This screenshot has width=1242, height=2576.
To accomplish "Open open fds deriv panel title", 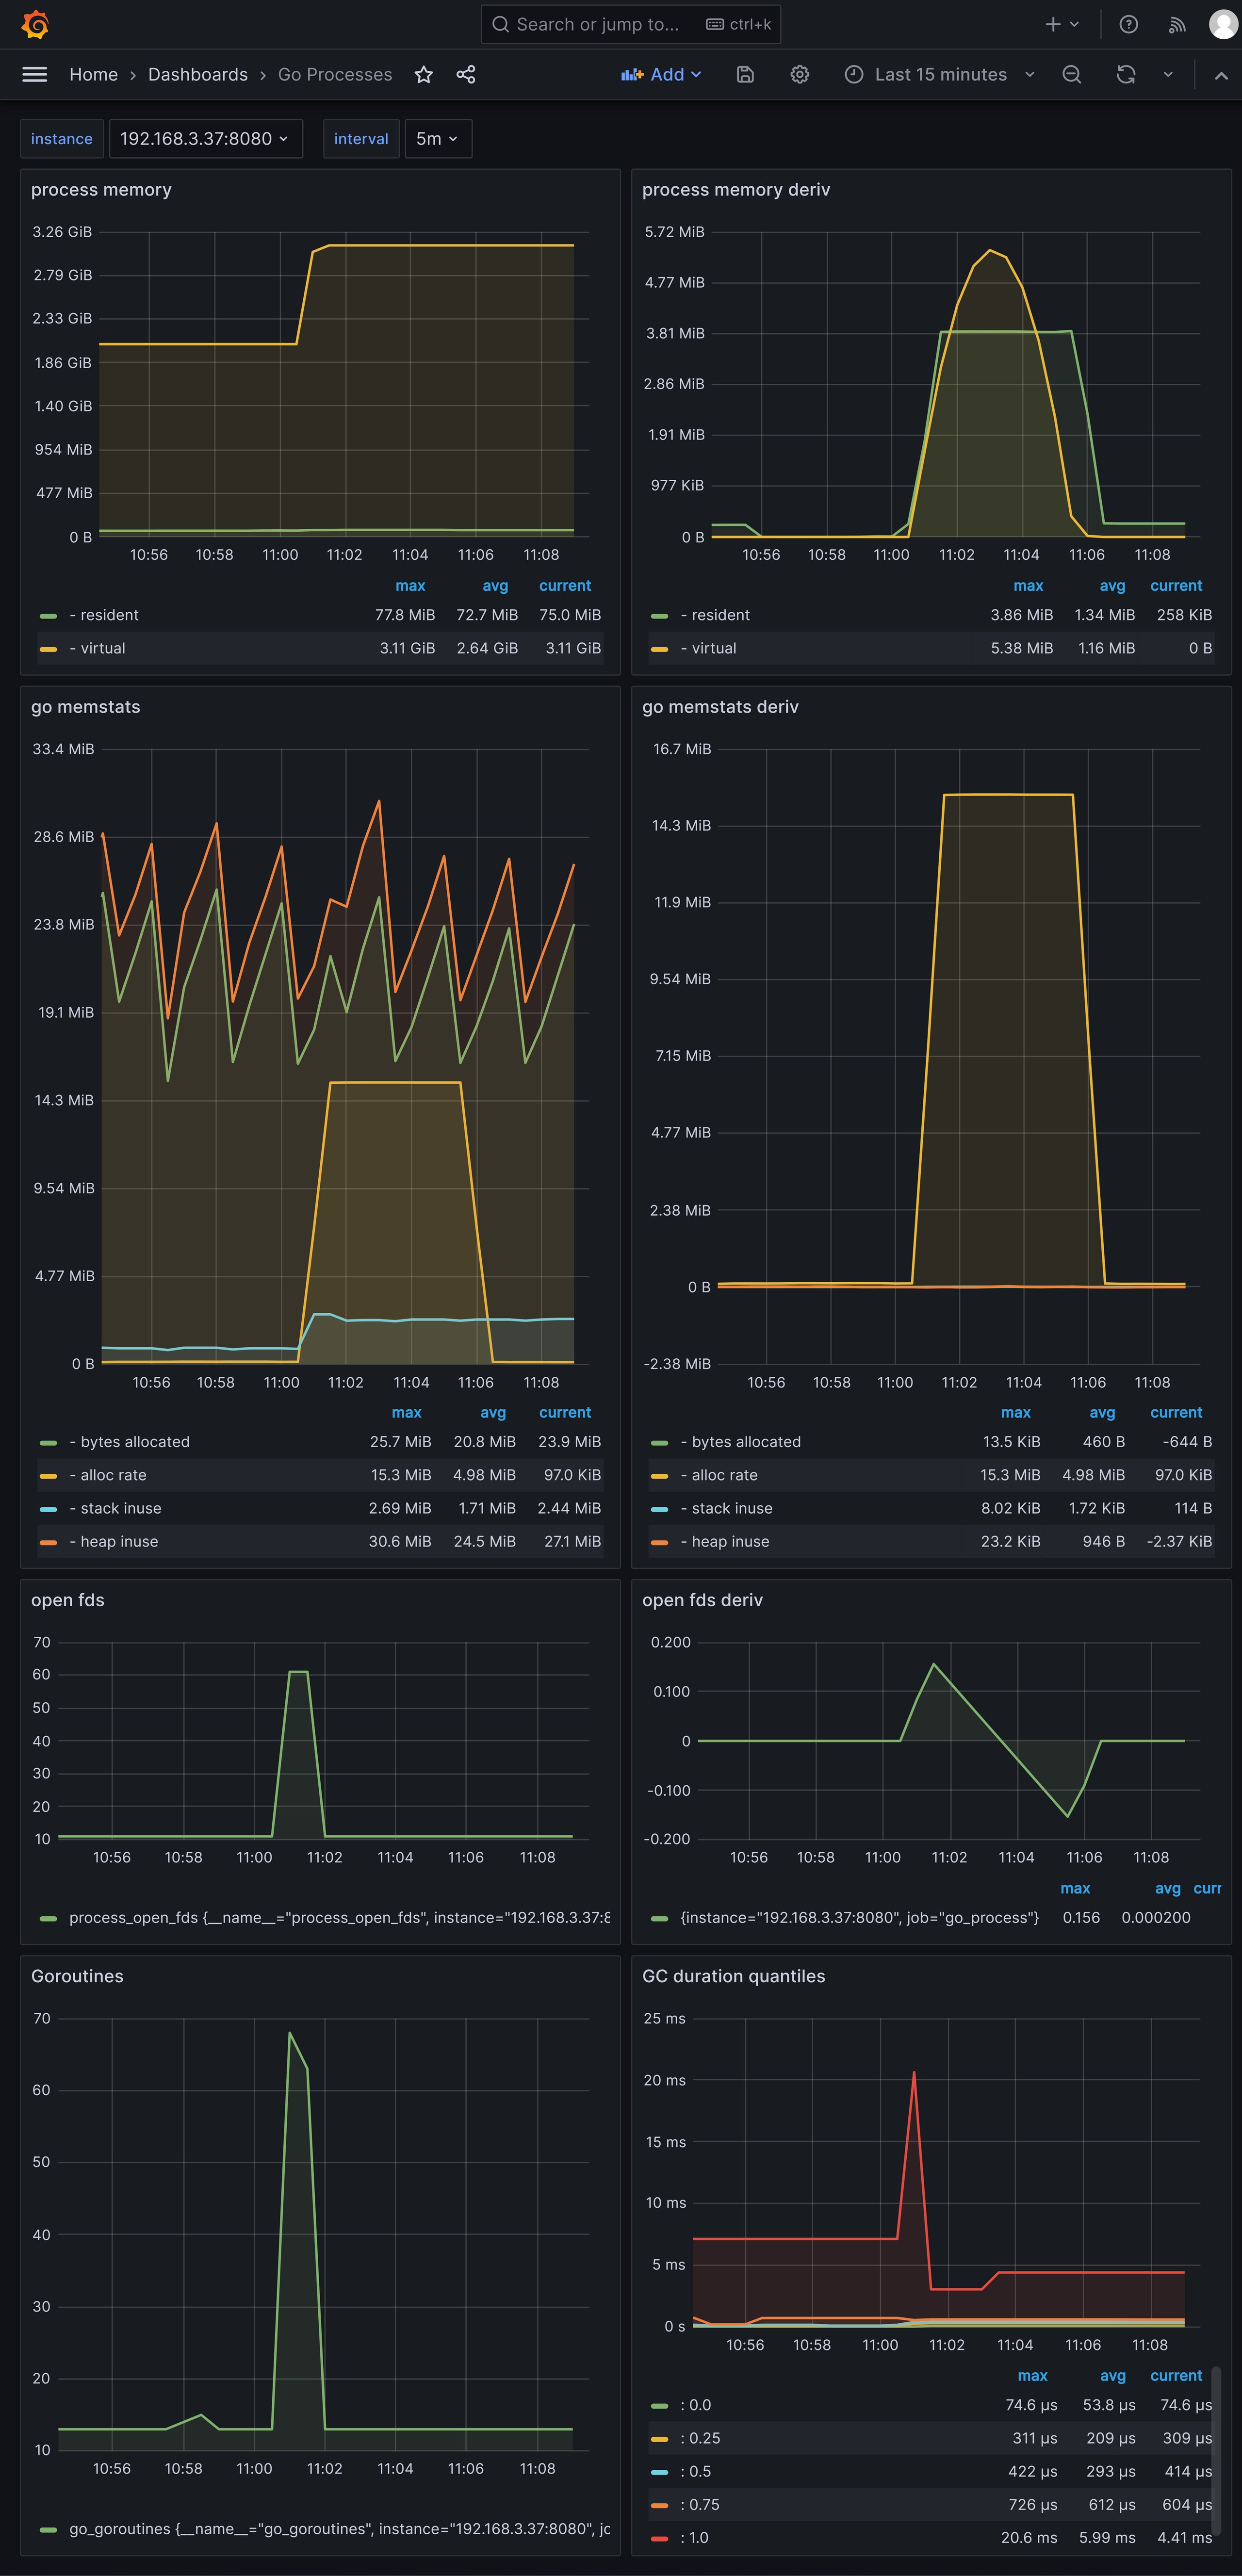I will (x=702, y=1600).
